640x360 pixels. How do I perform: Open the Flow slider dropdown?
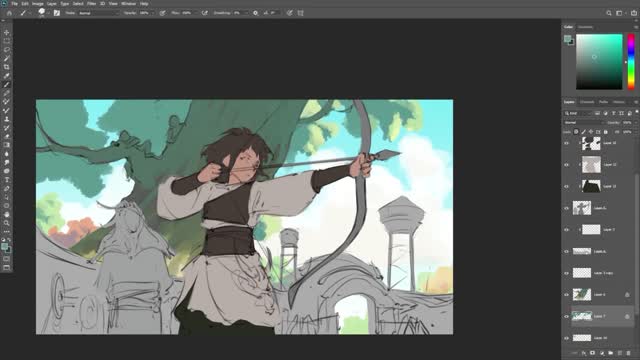tap(195, 13)
